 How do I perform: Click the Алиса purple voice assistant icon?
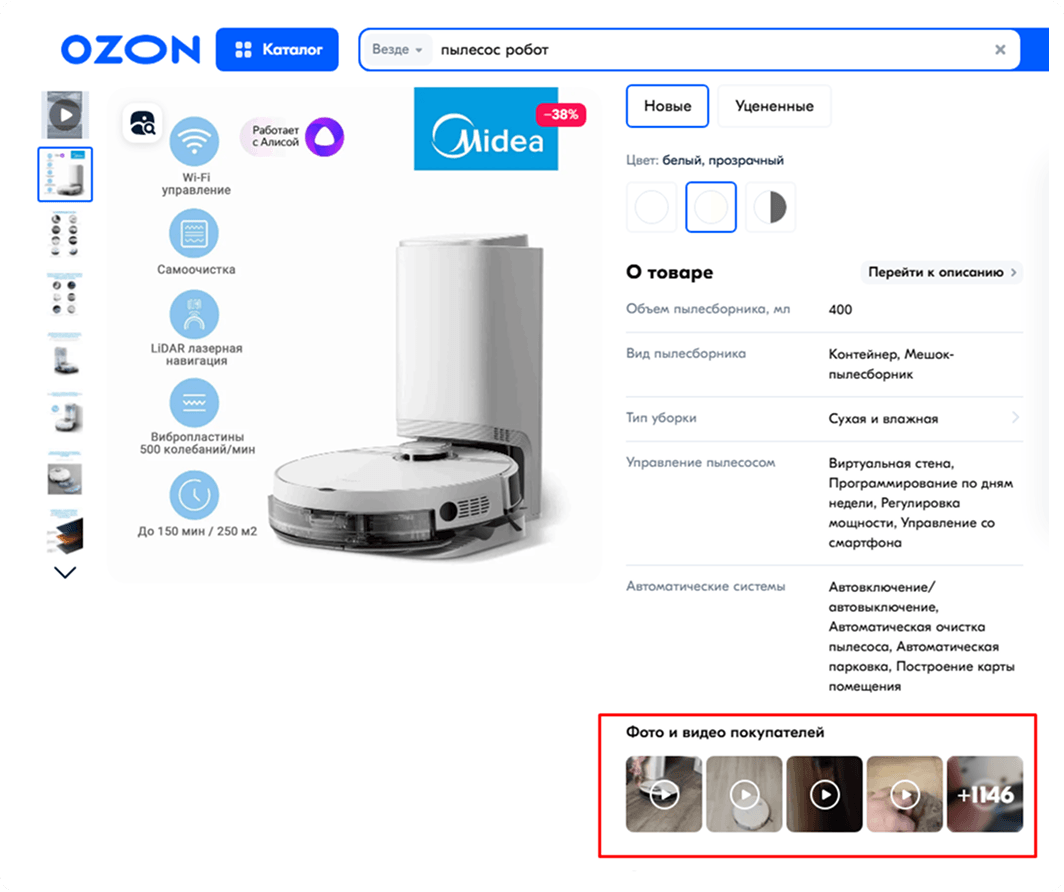[x=324, y=136]
